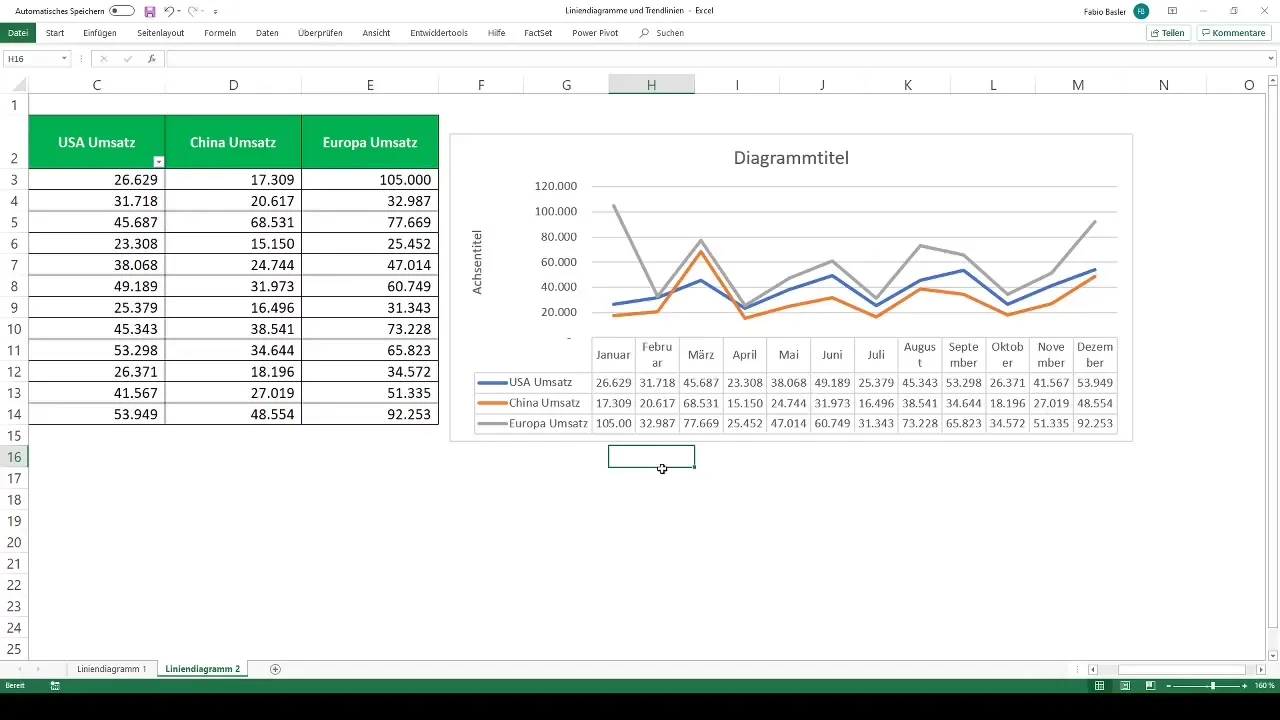Click the Achsentitel axis label
The height and width of the screenshot is (720, 1280).
click(x=478, y=262)
